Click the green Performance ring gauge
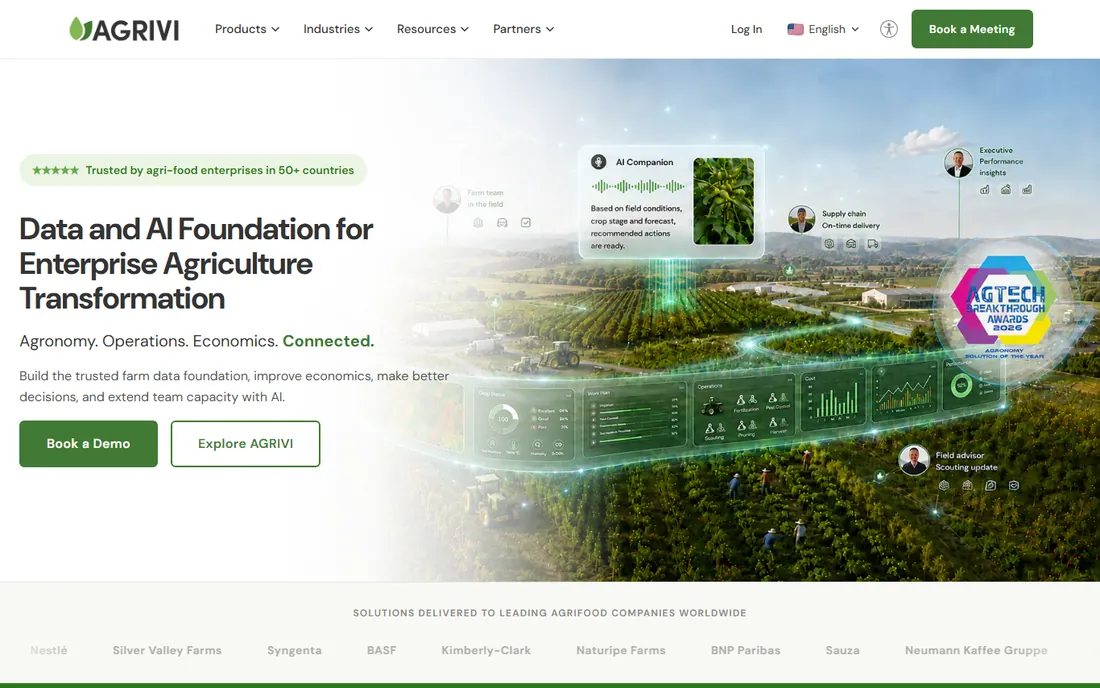The image size is (1100, 688). (961, 384)
